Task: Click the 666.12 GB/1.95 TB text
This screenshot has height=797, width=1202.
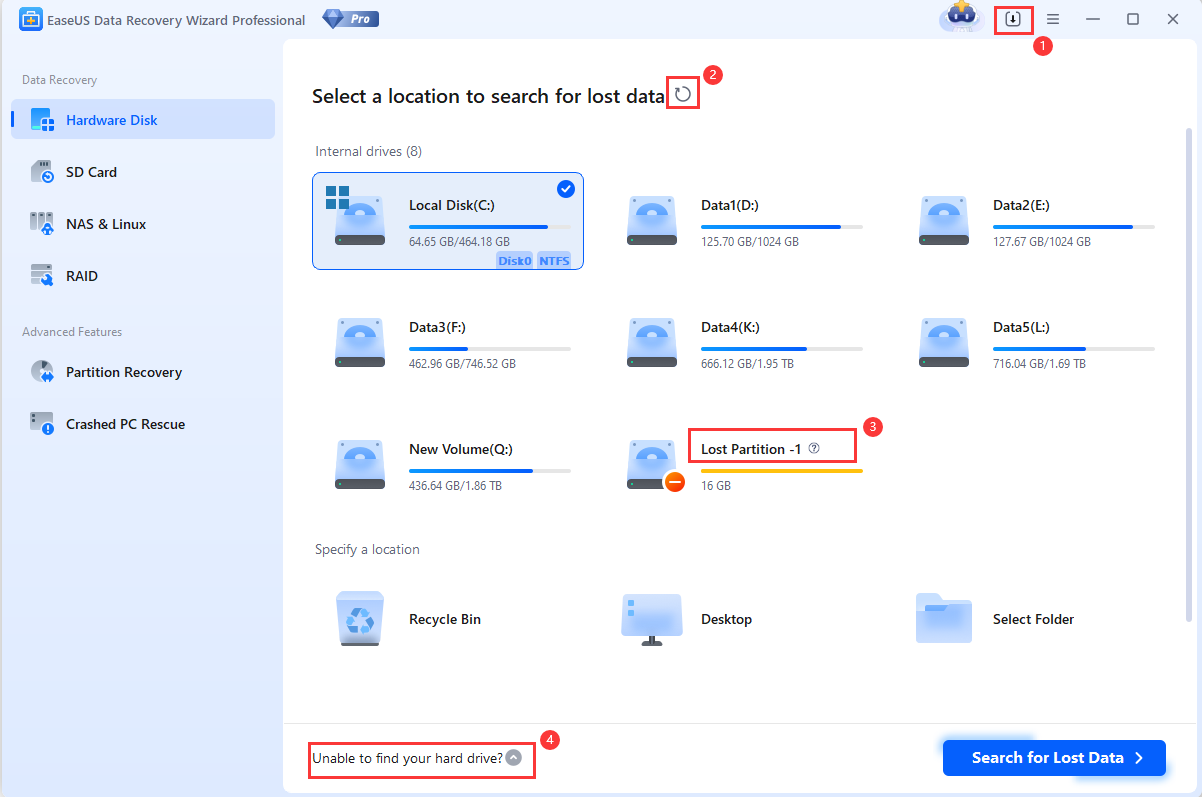Action: [747, 364]
